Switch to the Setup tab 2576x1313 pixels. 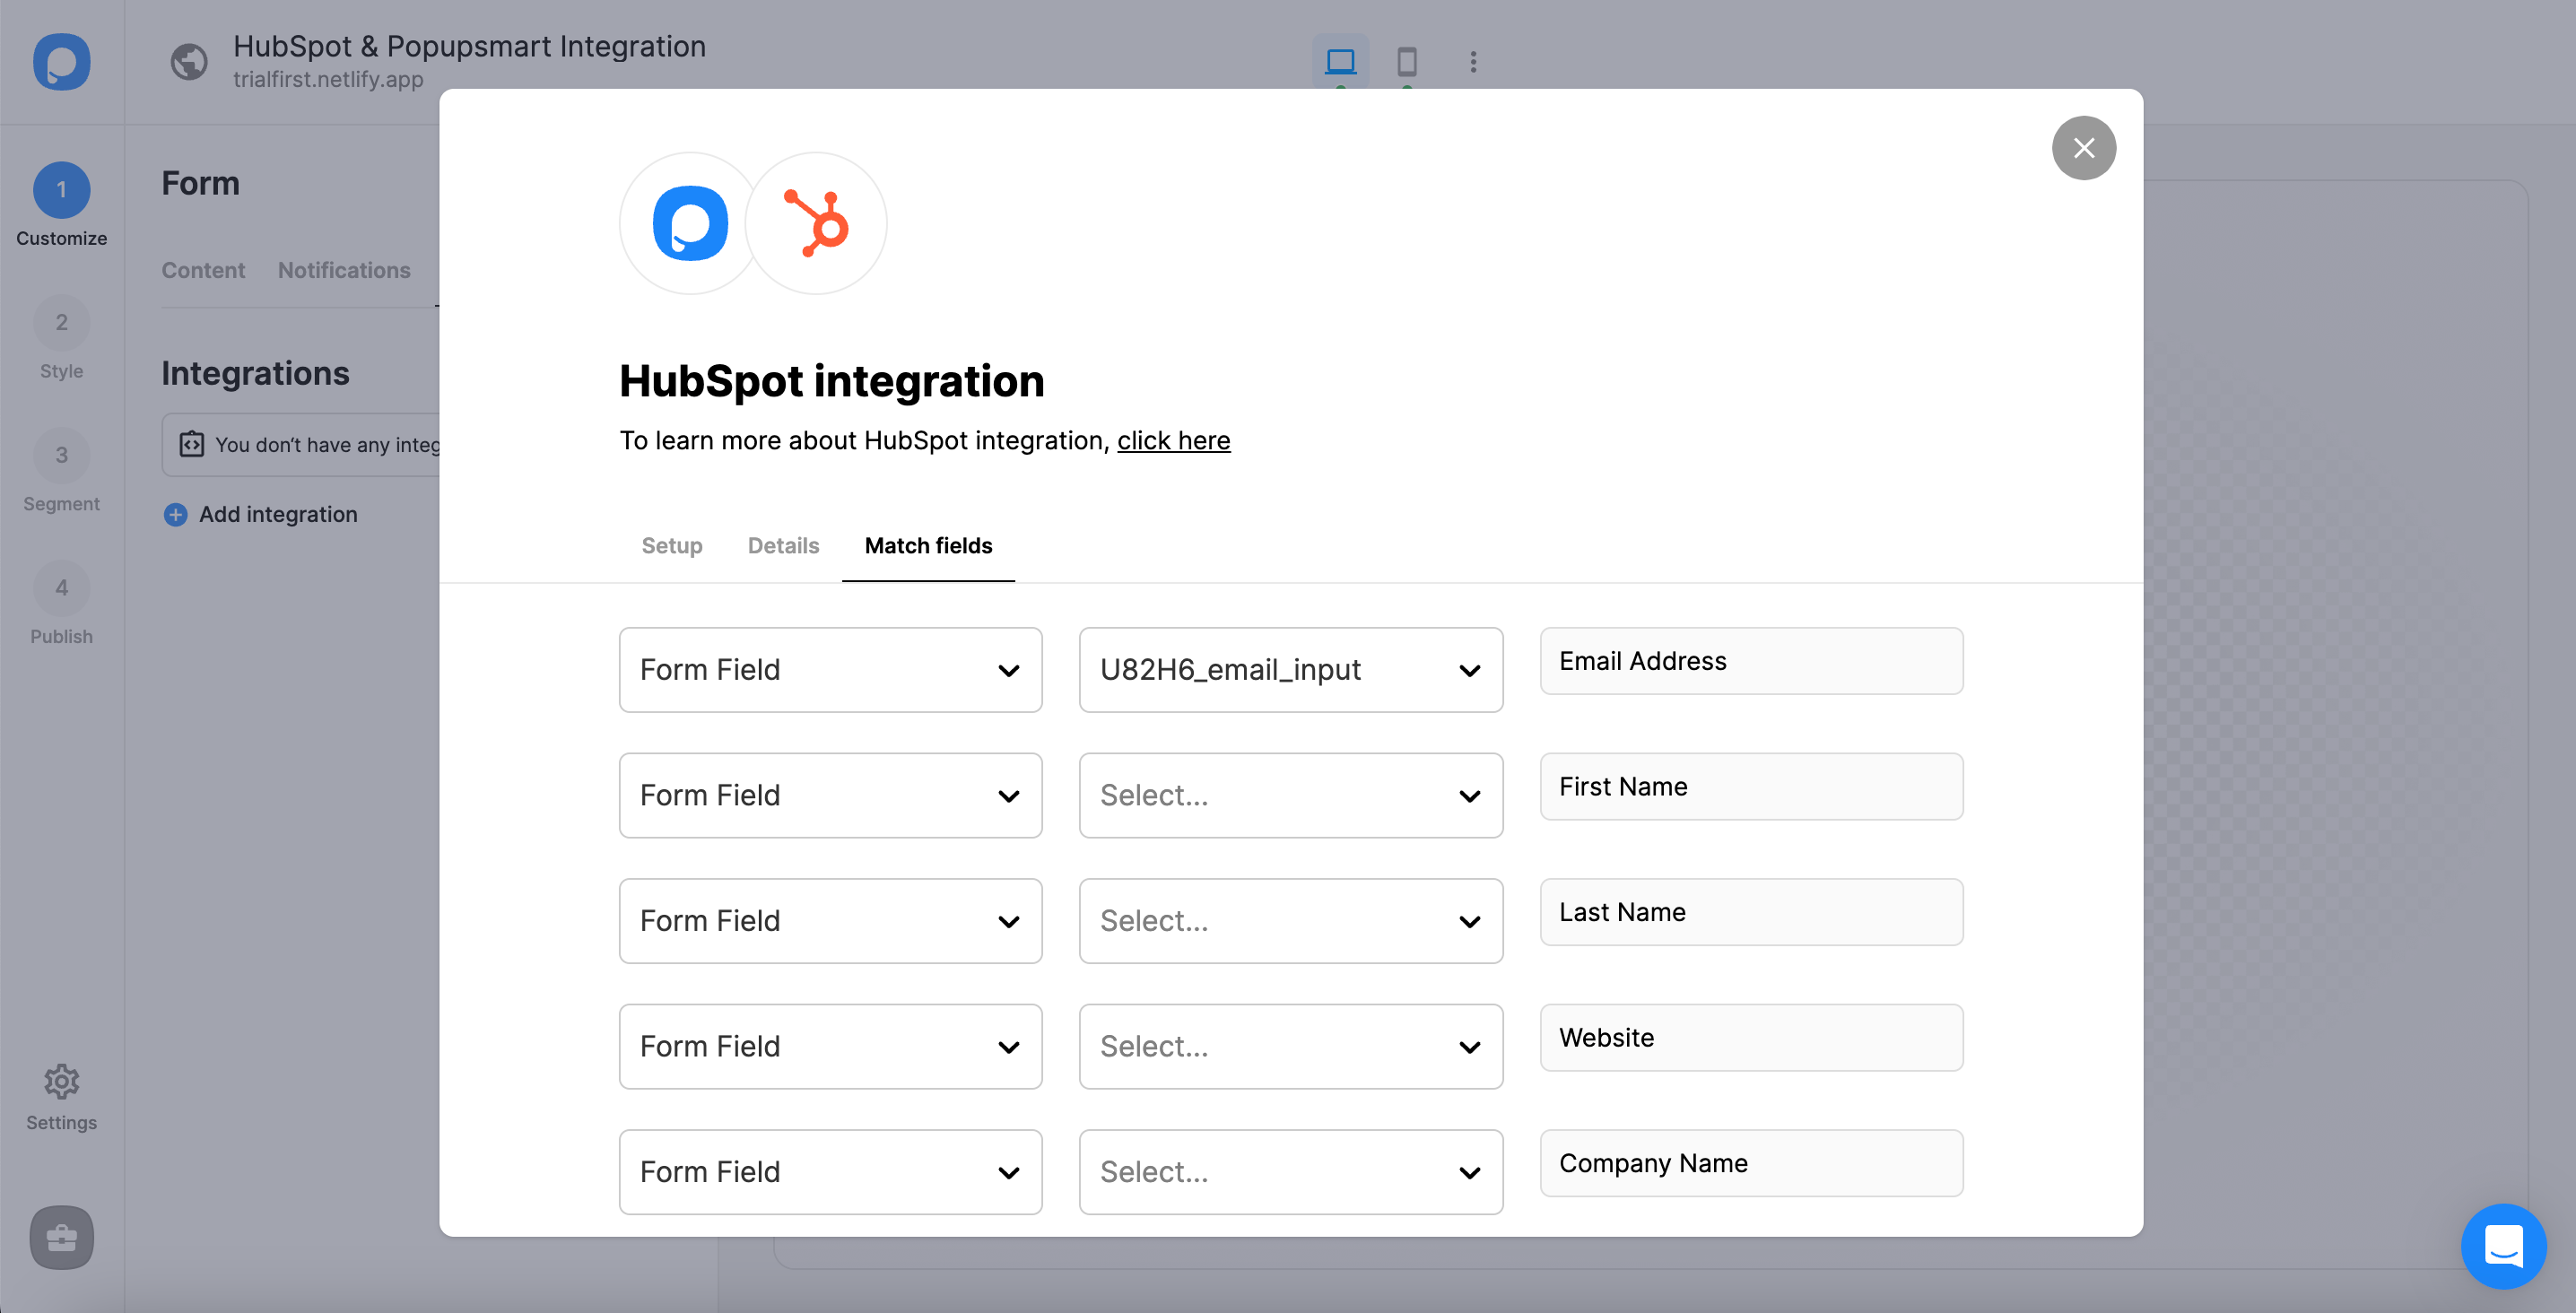coord(672,544)
